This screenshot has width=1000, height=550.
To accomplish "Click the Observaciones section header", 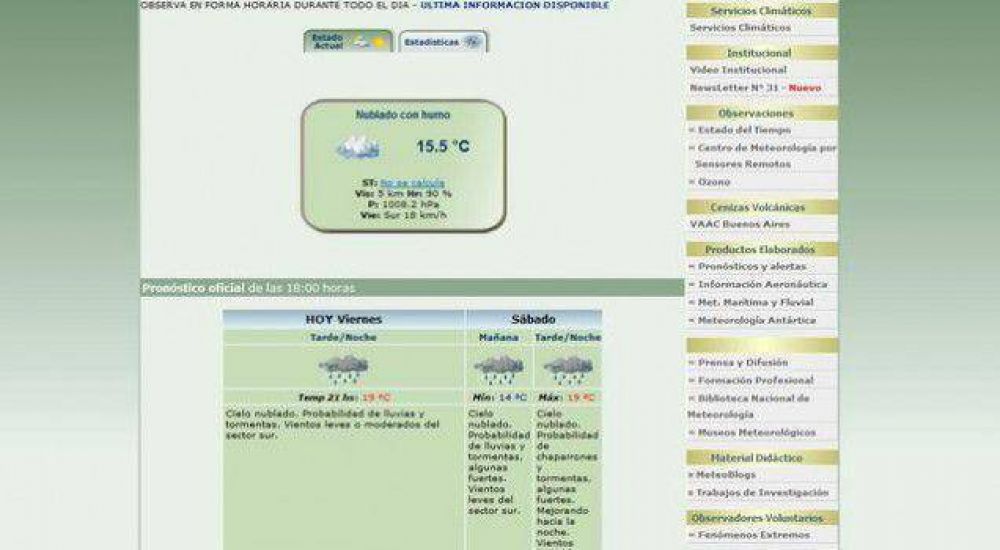I will pyautogui.click(x=761, y=114).
